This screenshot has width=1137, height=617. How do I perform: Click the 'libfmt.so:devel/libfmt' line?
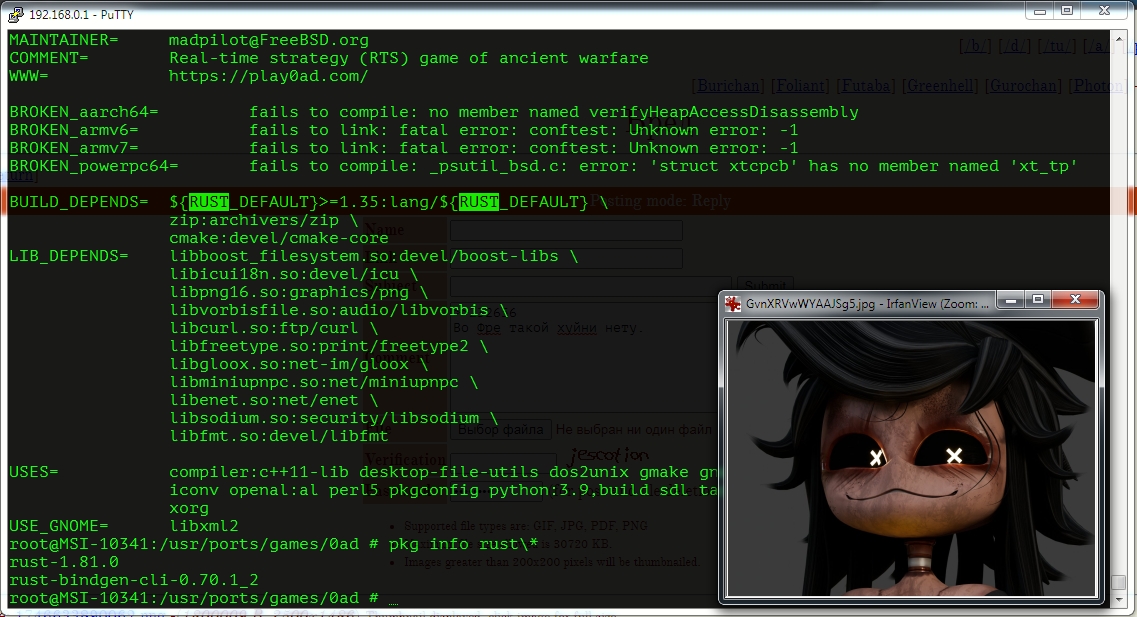(x=279, y=436)
